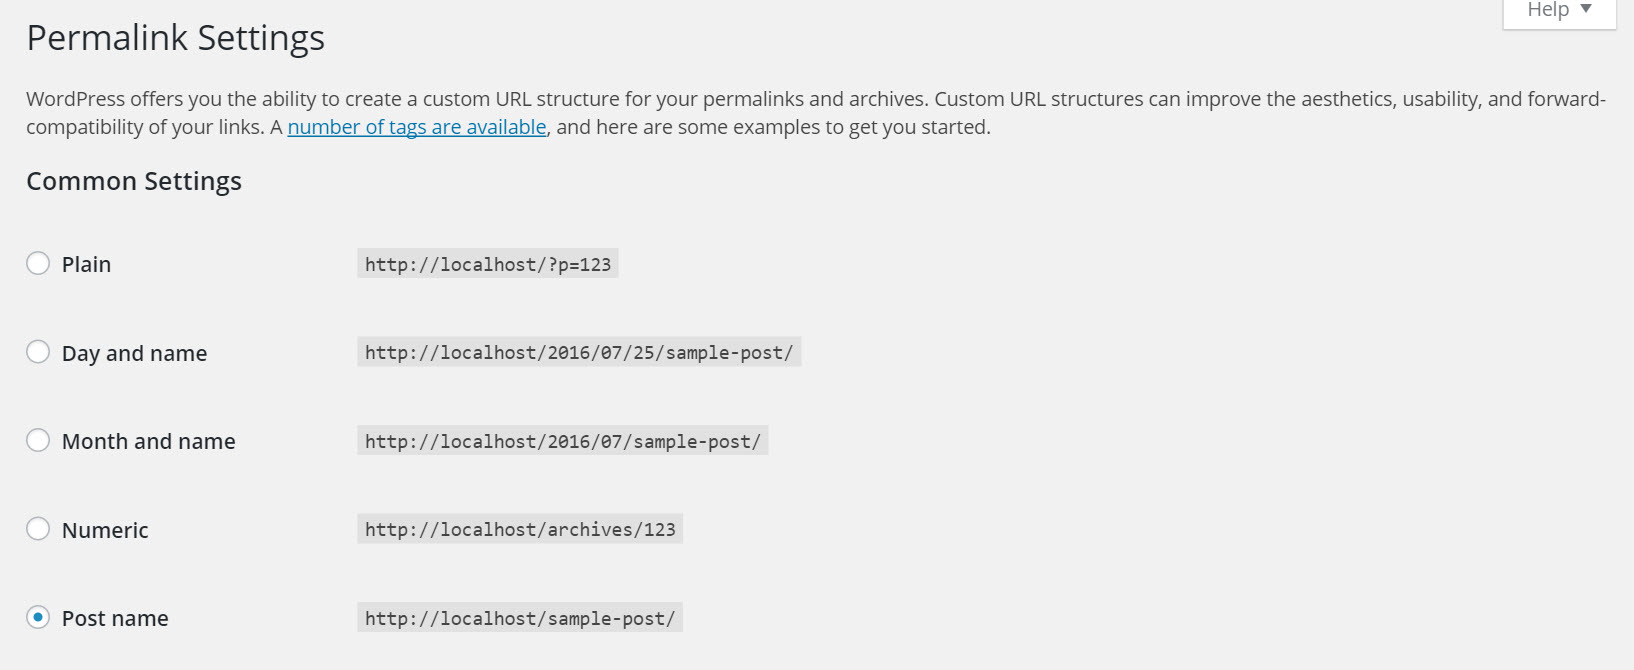Click the Plain label text
The image size is (1634, 670).
85,264
